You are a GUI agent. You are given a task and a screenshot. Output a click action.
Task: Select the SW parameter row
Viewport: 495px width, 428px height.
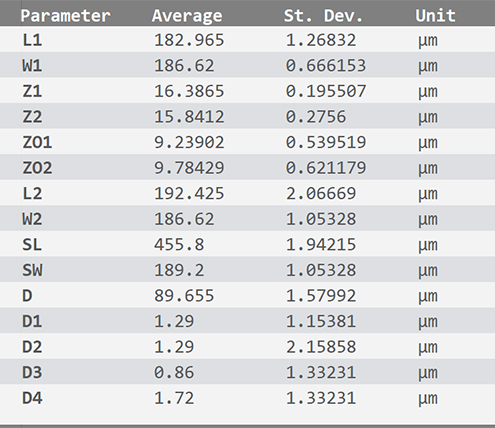pyautogui.click(x=247, y=270)
